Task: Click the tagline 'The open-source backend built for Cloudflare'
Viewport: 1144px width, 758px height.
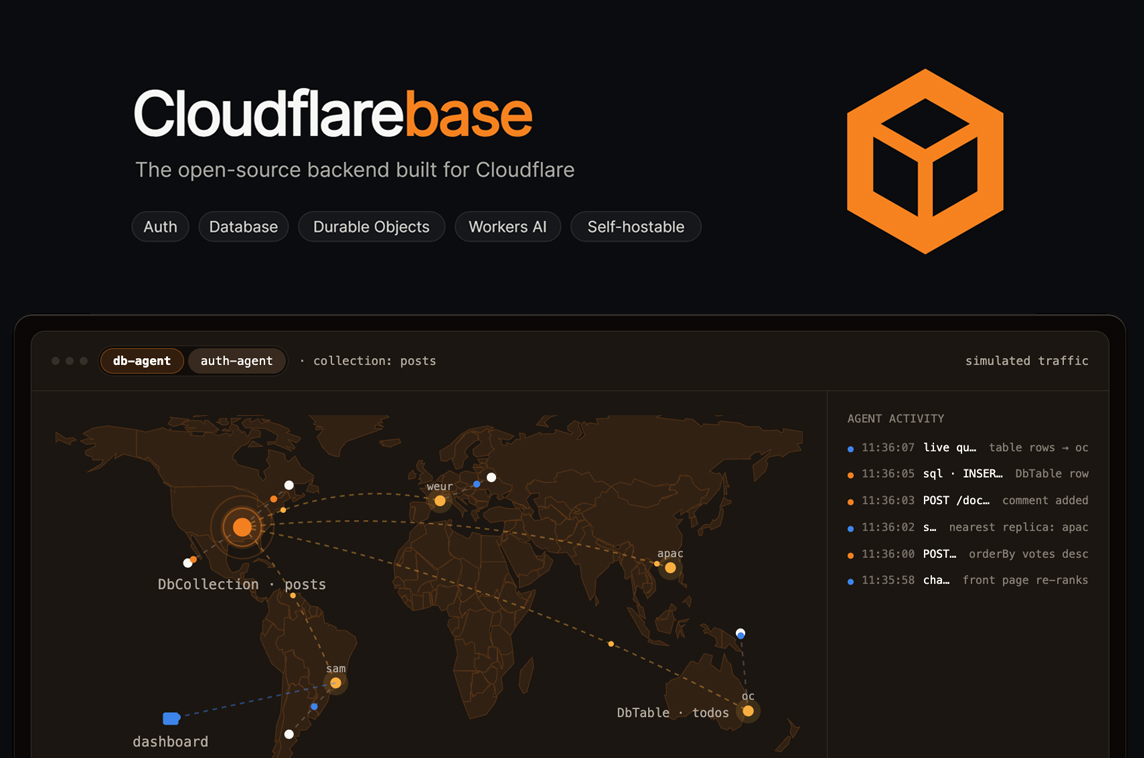Action: (x=355, y=170)
